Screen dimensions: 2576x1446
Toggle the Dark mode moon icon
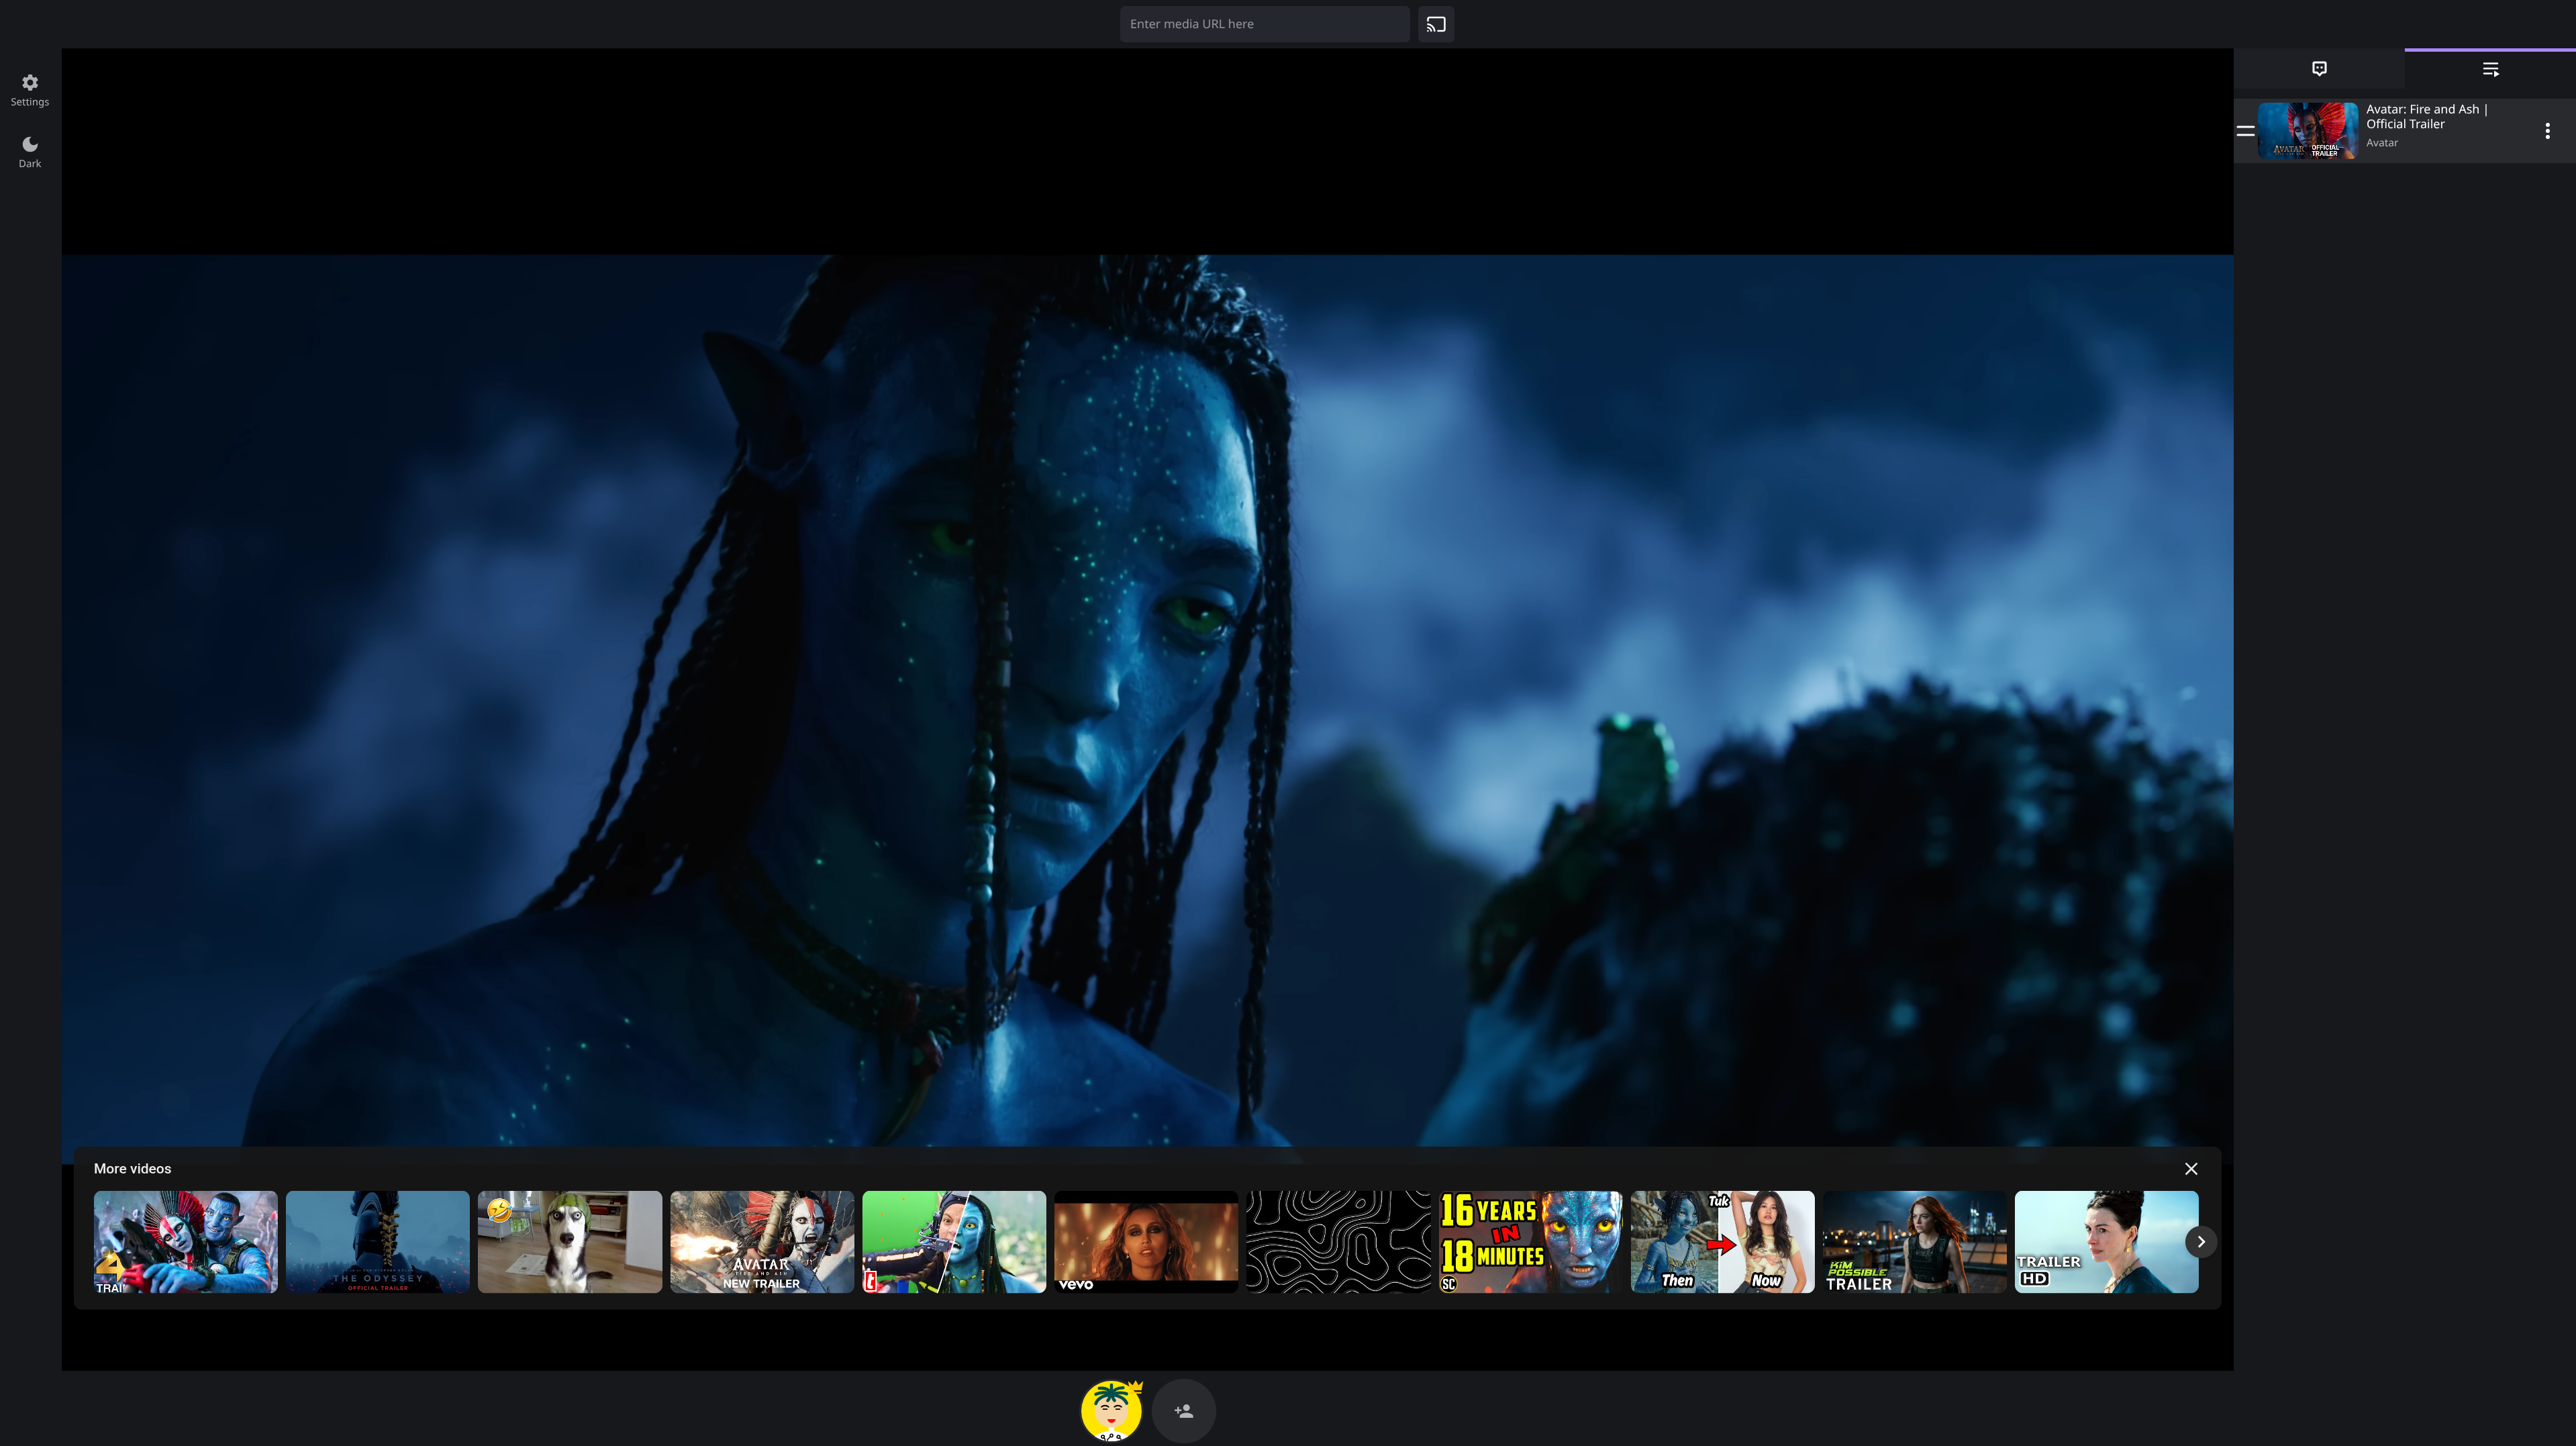tap(30, 145)
